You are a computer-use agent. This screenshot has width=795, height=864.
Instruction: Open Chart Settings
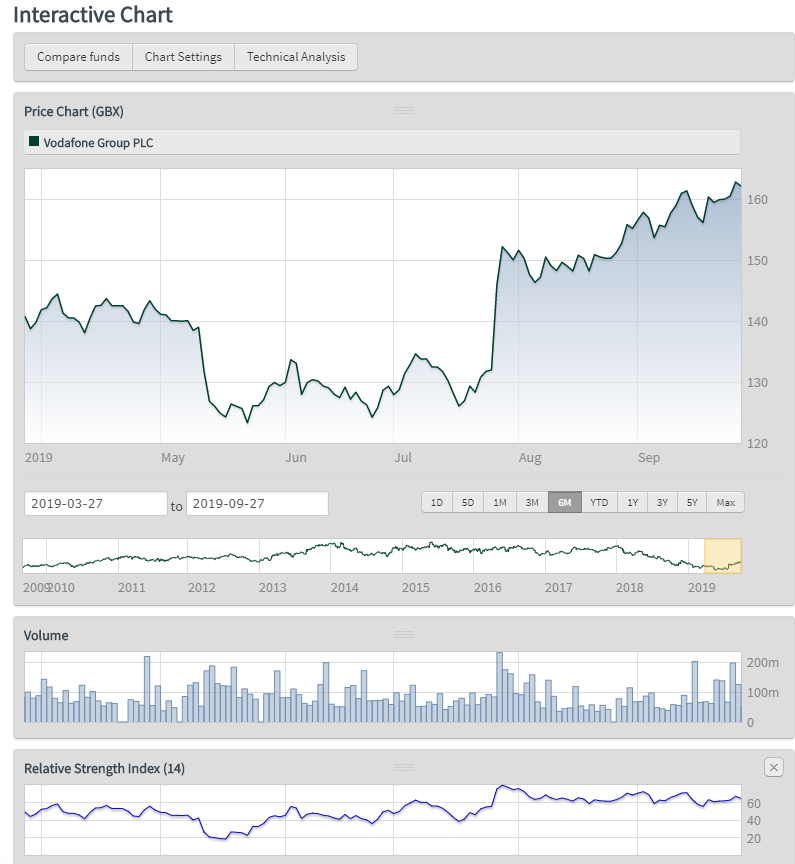[183, 57]
